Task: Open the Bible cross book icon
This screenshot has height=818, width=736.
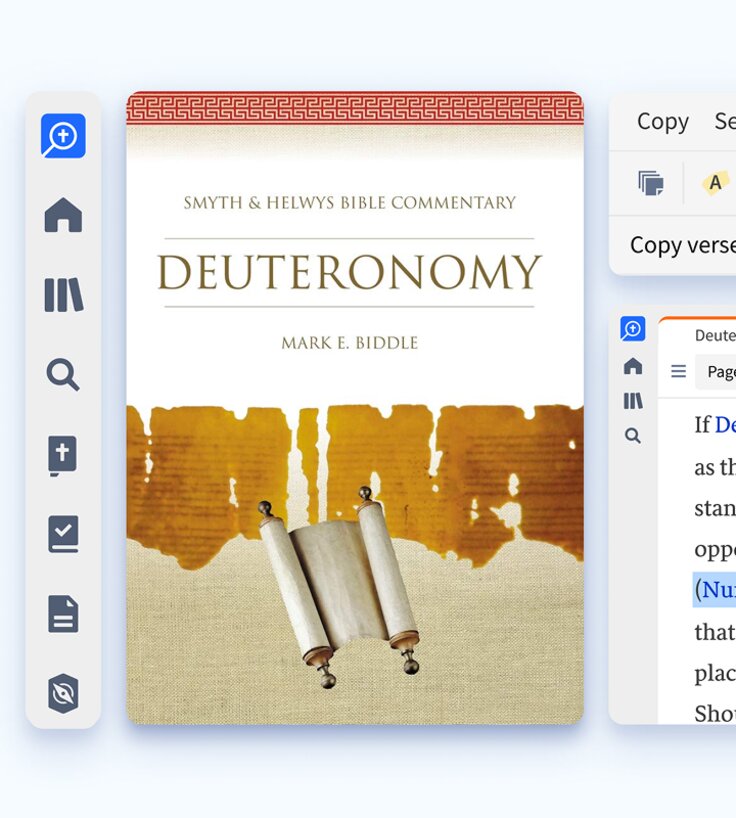Action: 63,455
